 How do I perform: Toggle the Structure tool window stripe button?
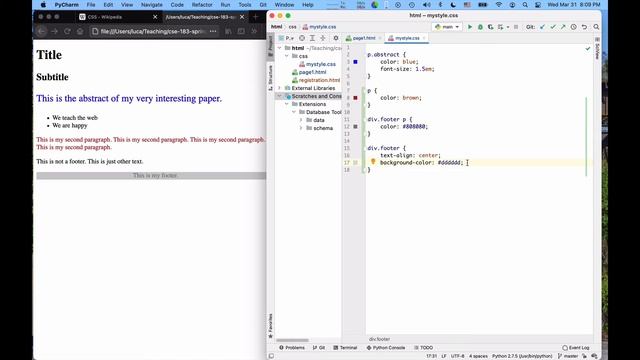(270, 78)
